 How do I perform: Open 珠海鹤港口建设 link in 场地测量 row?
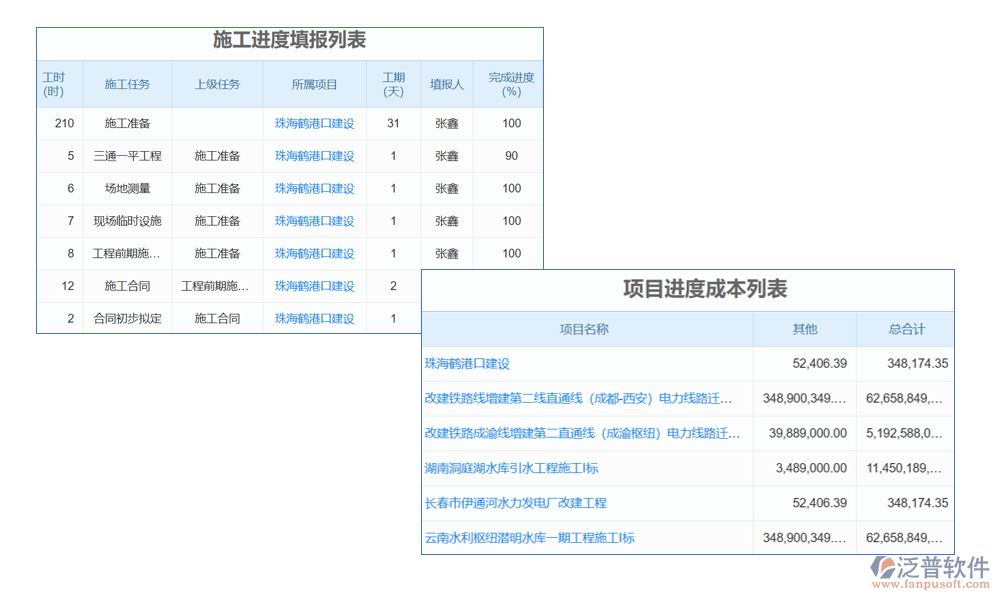[x=314, y=188]
